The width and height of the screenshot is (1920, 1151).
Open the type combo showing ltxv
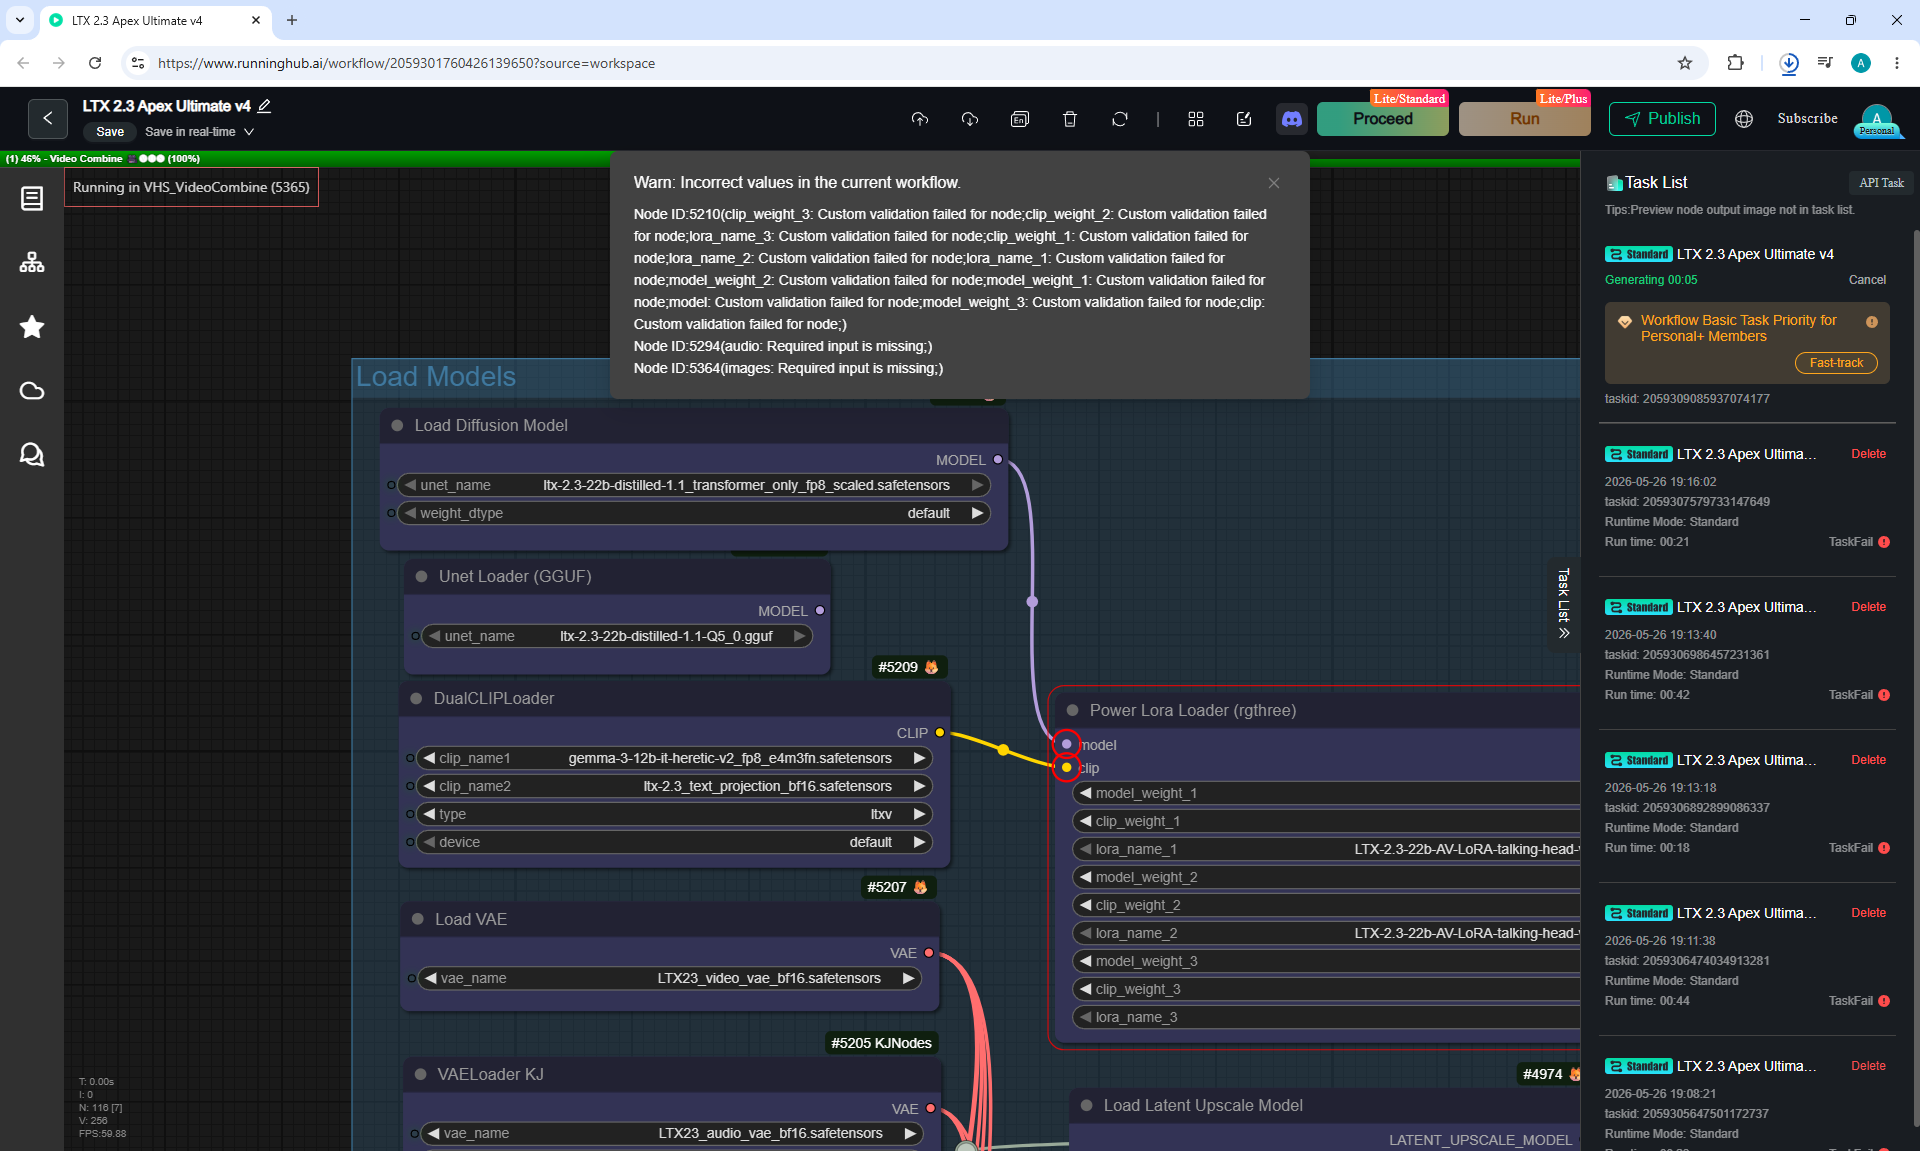click(673, 814)
